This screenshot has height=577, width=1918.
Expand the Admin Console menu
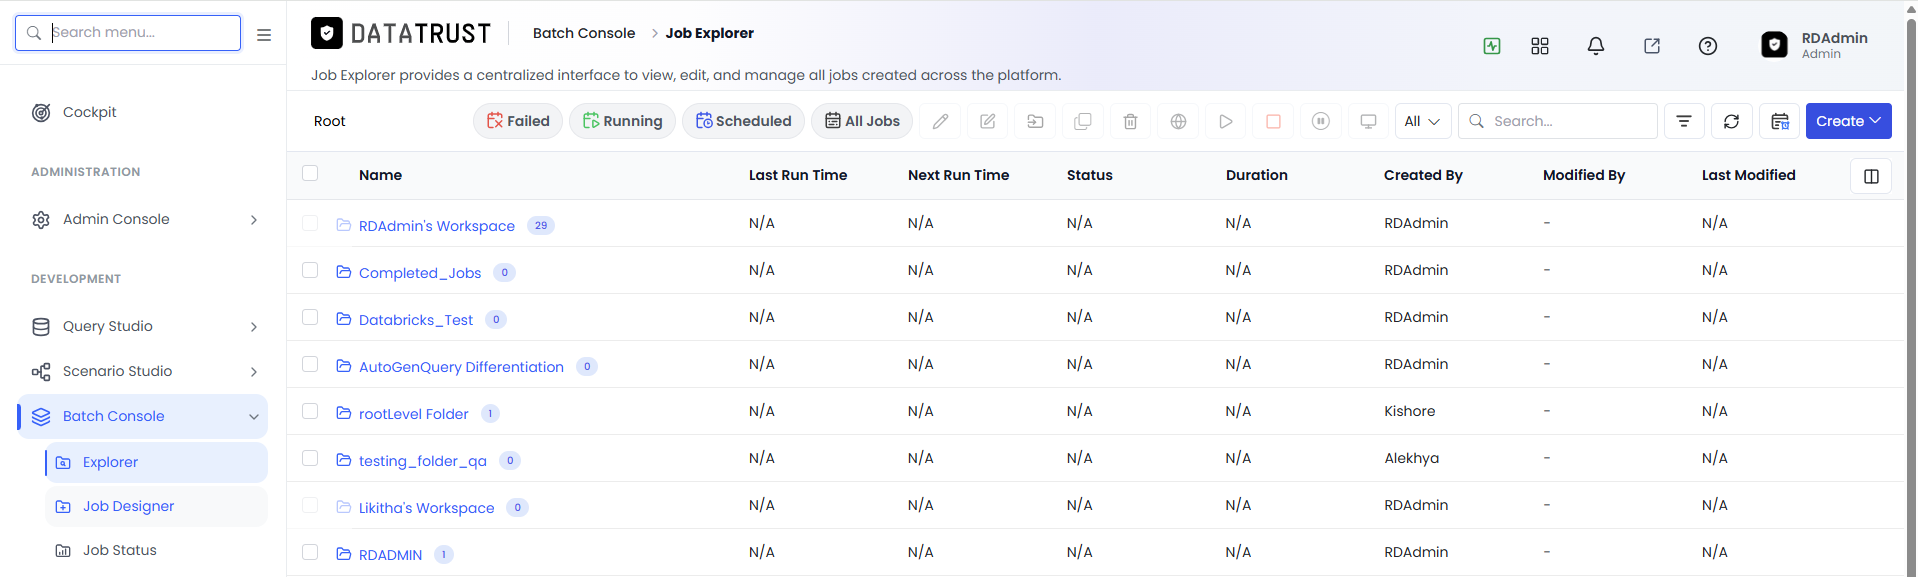tap(143, 219)
